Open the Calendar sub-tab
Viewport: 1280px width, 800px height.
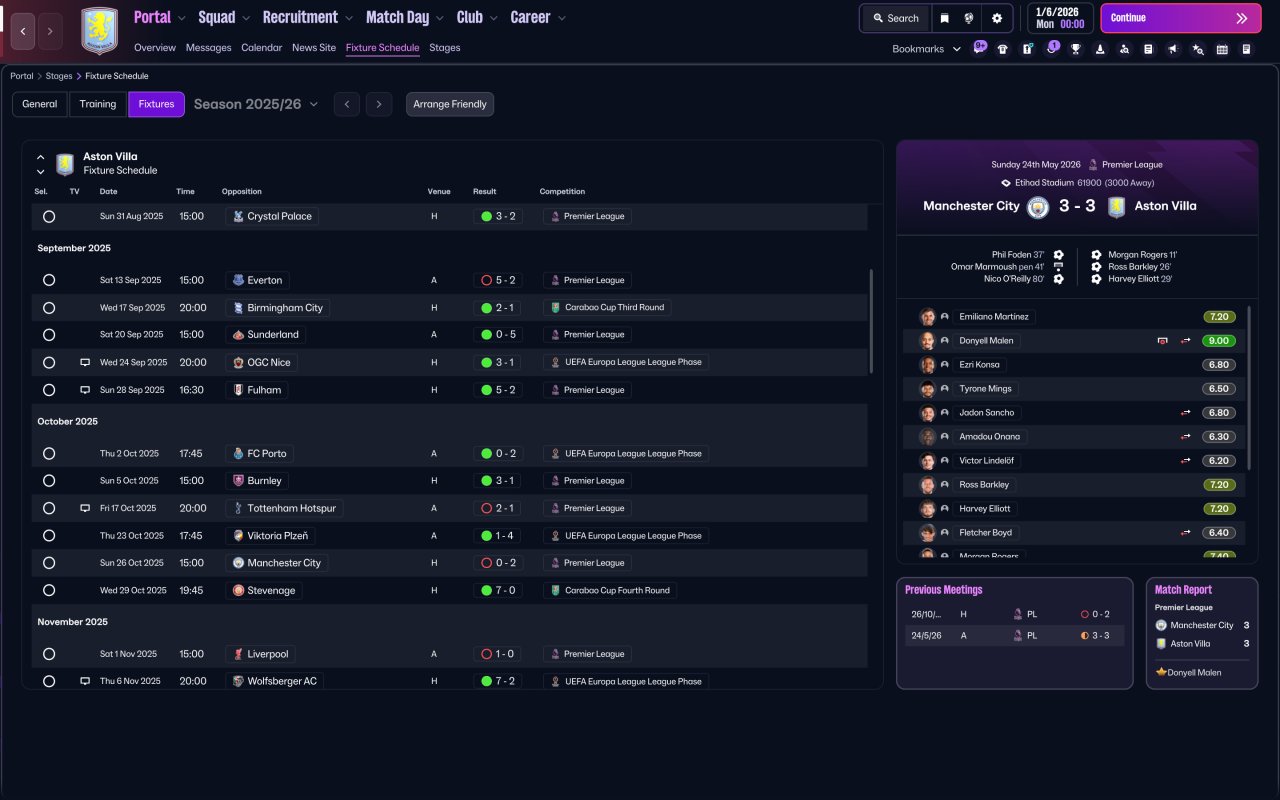(262, 48)
